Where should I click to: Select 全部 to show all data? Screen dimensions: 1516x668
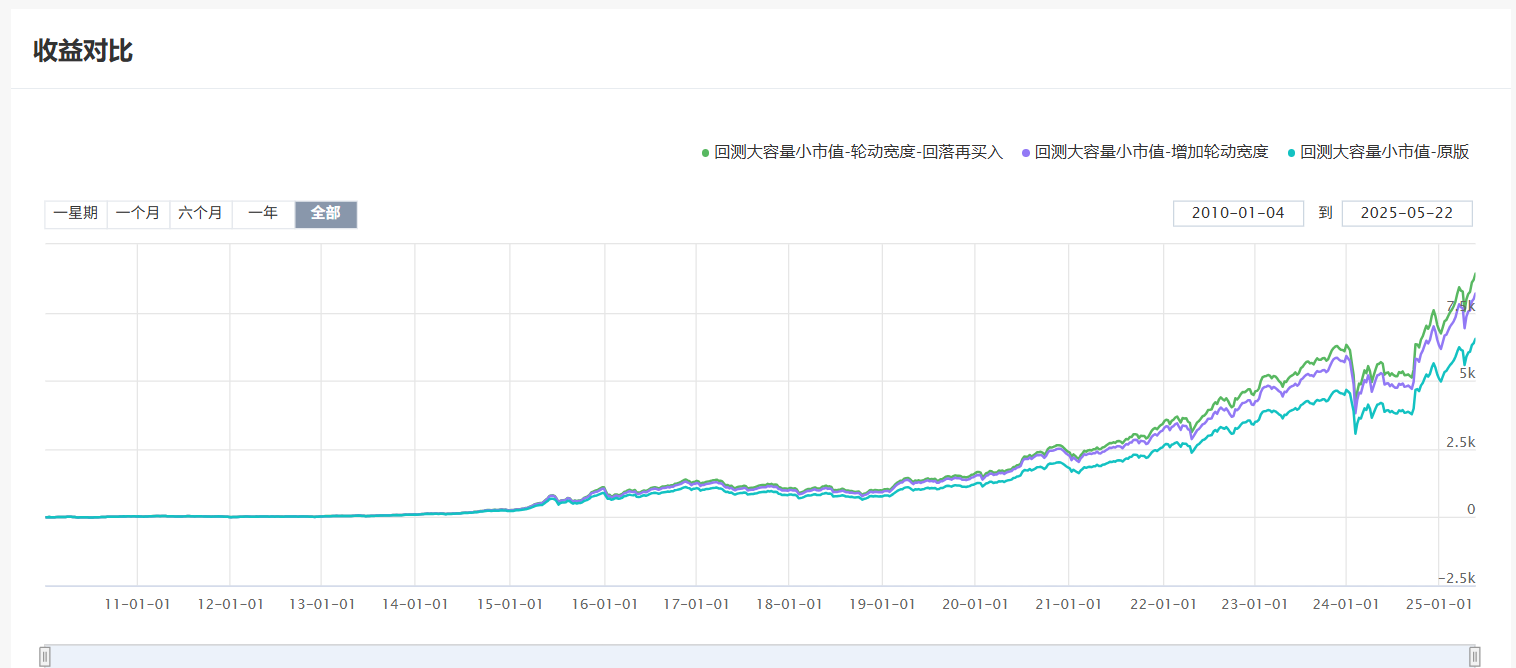[326, 214]
